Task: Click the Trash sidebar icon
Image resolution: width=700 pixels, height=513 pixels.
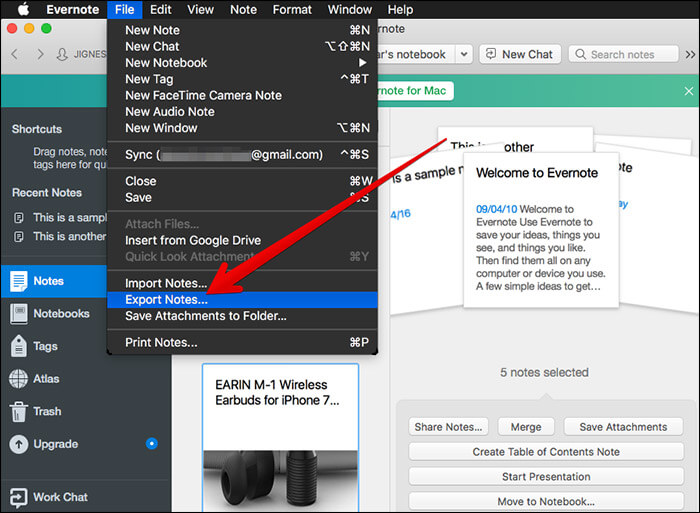Action: (18, 411)
